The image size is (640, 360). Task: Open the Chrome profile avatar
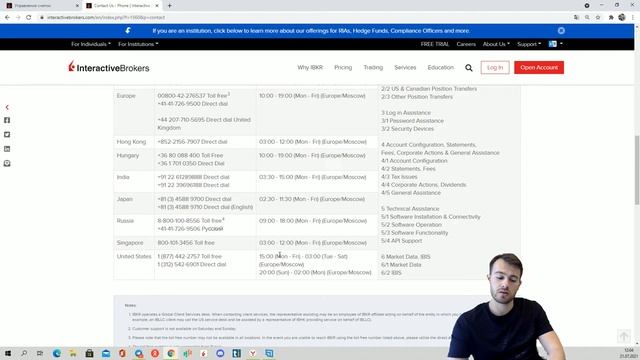point(622,18)
